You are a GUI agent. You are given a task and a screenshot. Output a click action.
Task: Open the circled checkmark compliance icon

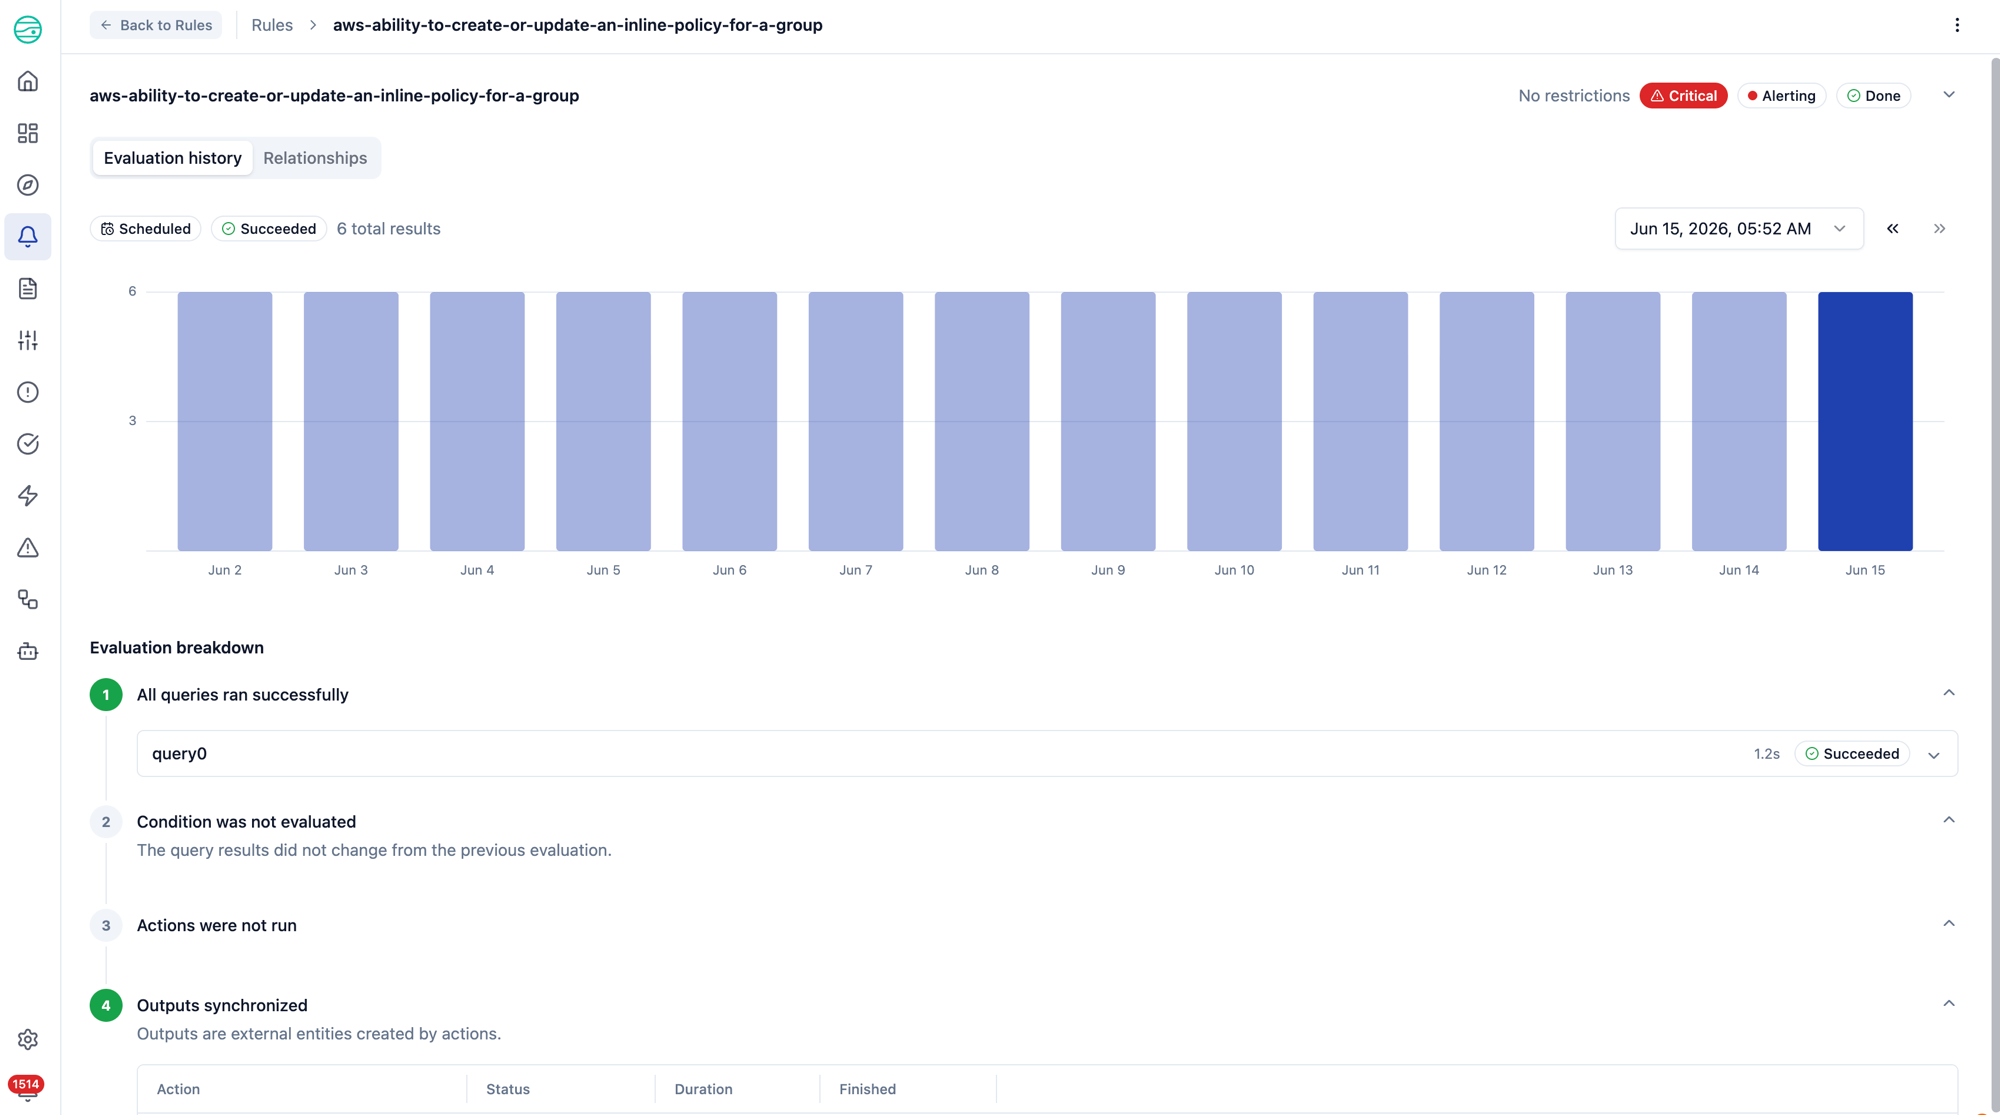click(28, 444)
